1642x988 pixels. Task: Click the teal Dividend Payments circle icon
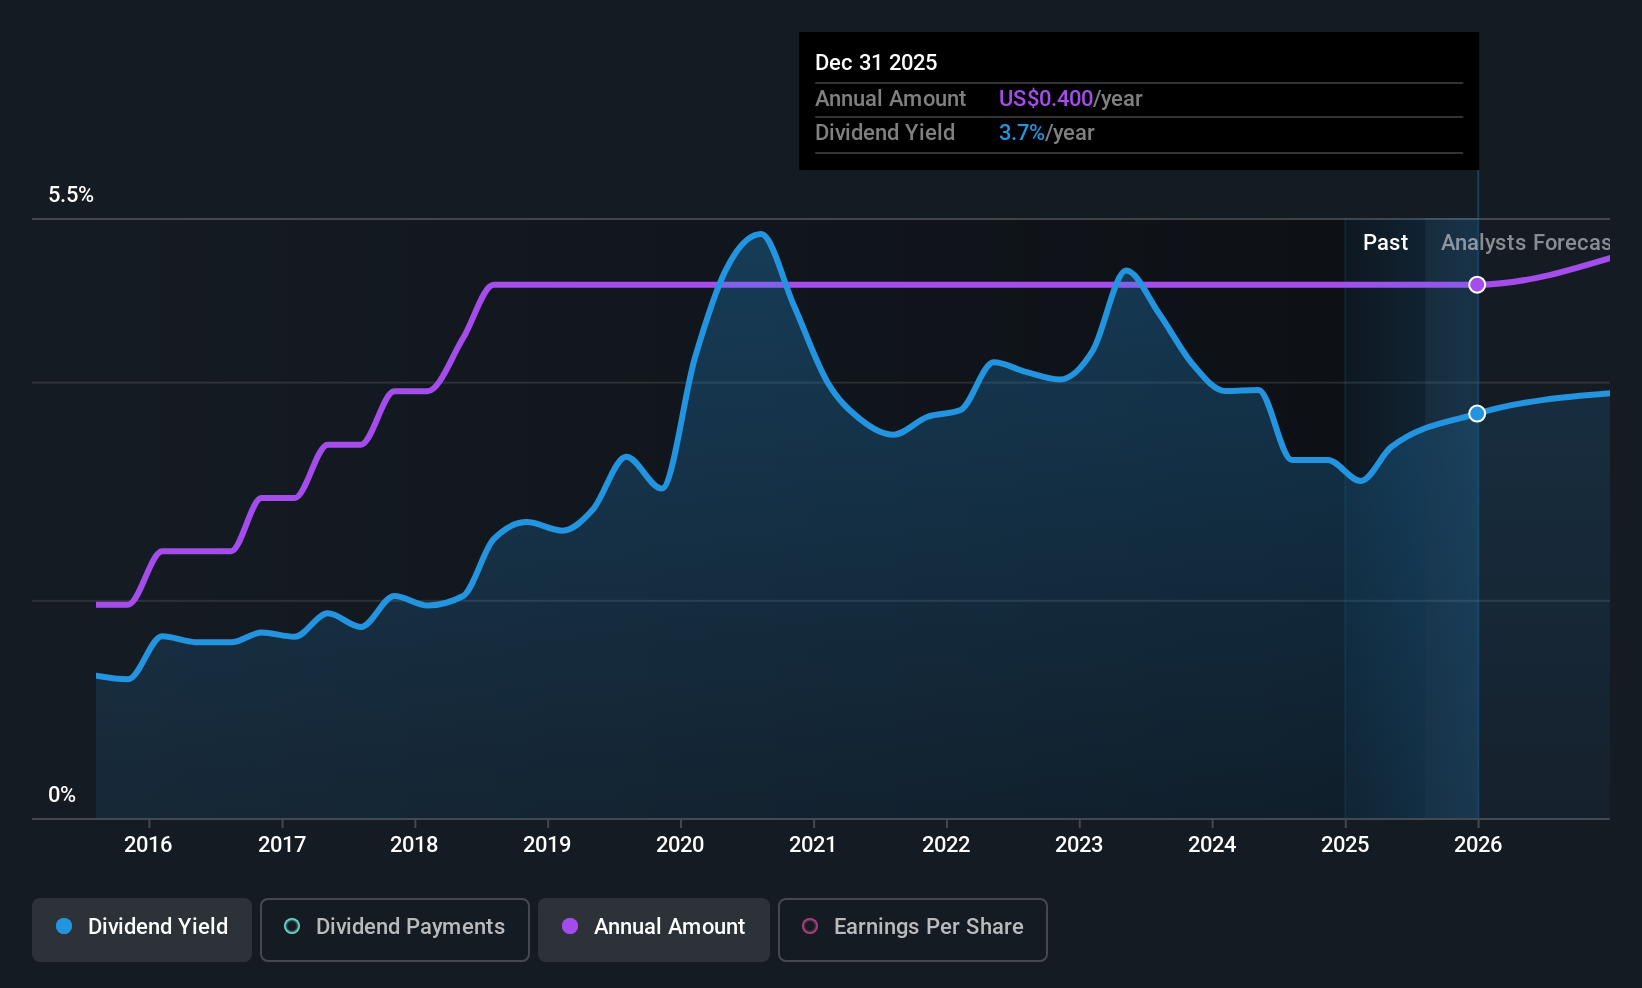[x=292, y=926]
